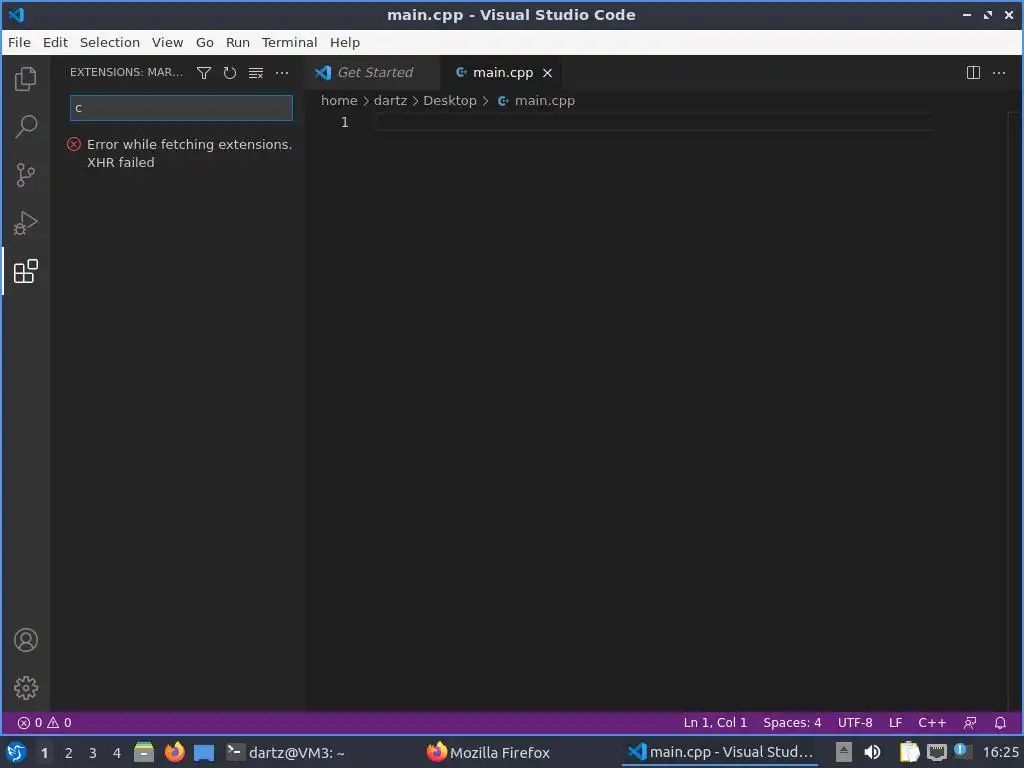Switch to the Get Started tab
Screen dimensions: 1024x768
pyautogui.click(x=372, y=72)
